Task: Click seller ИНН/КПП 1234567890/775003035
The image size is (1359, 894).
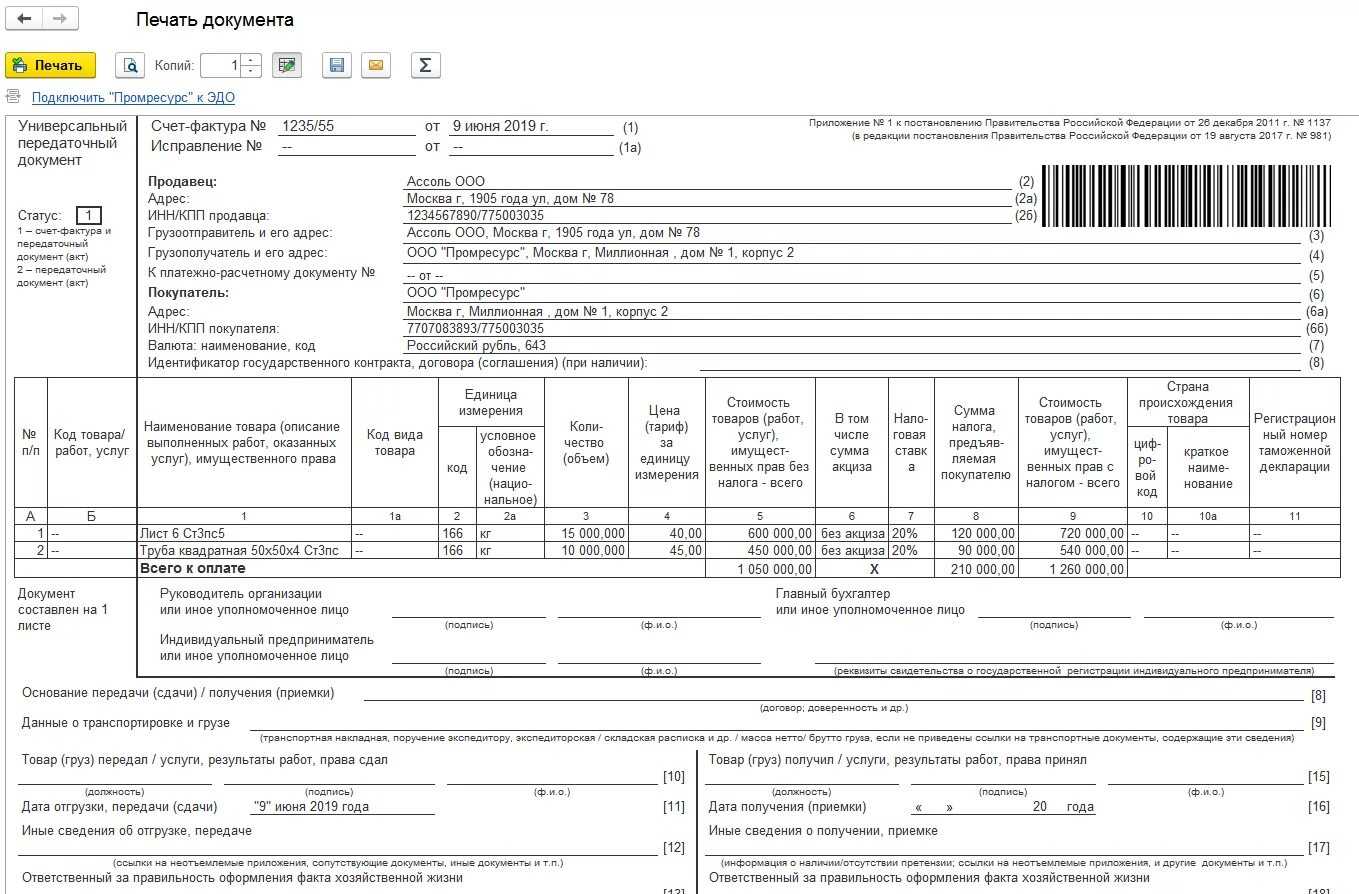Action: point(475,215)
